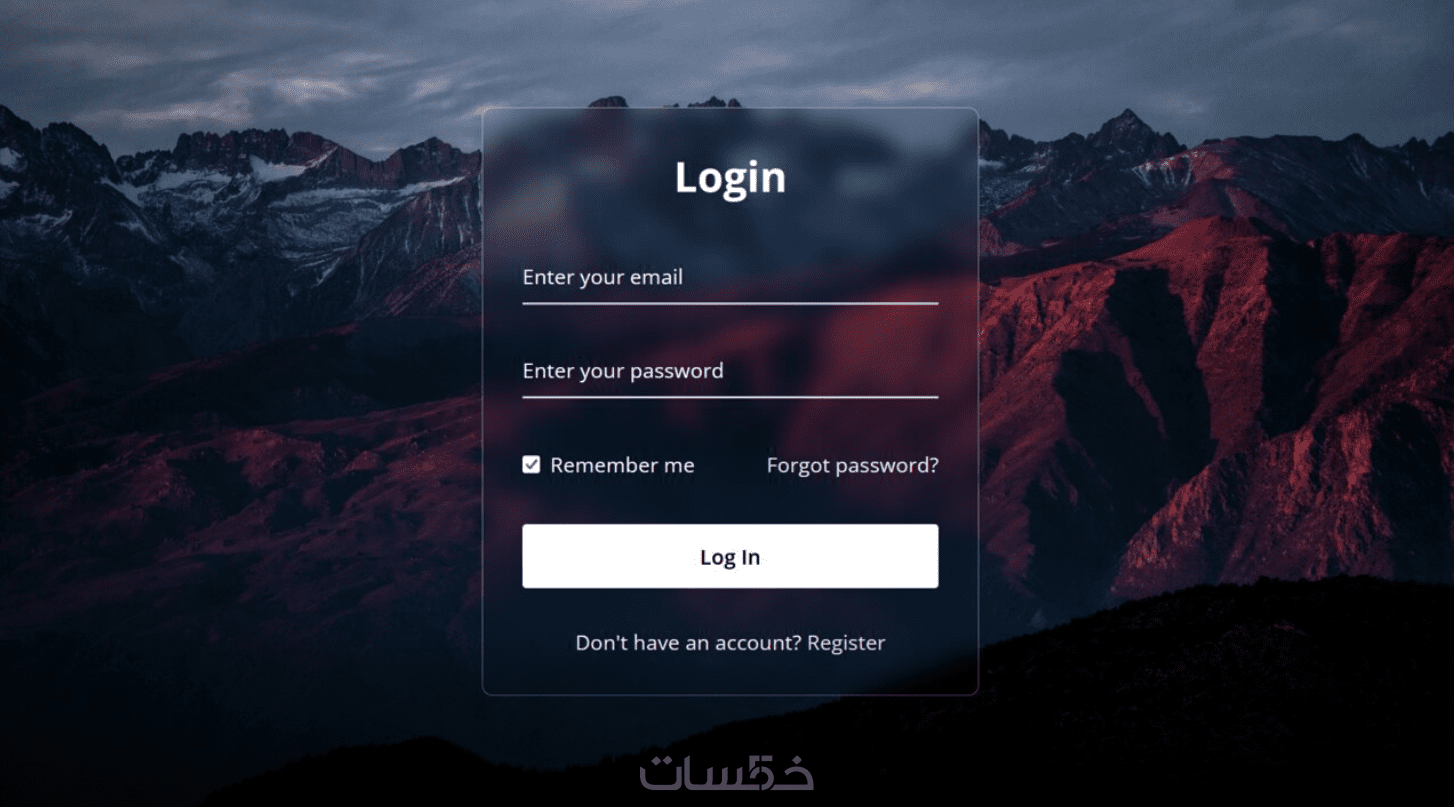Click the 'Don't have an account?' text
Viewport: 1454px width, 807px height.
pos(688,642)
